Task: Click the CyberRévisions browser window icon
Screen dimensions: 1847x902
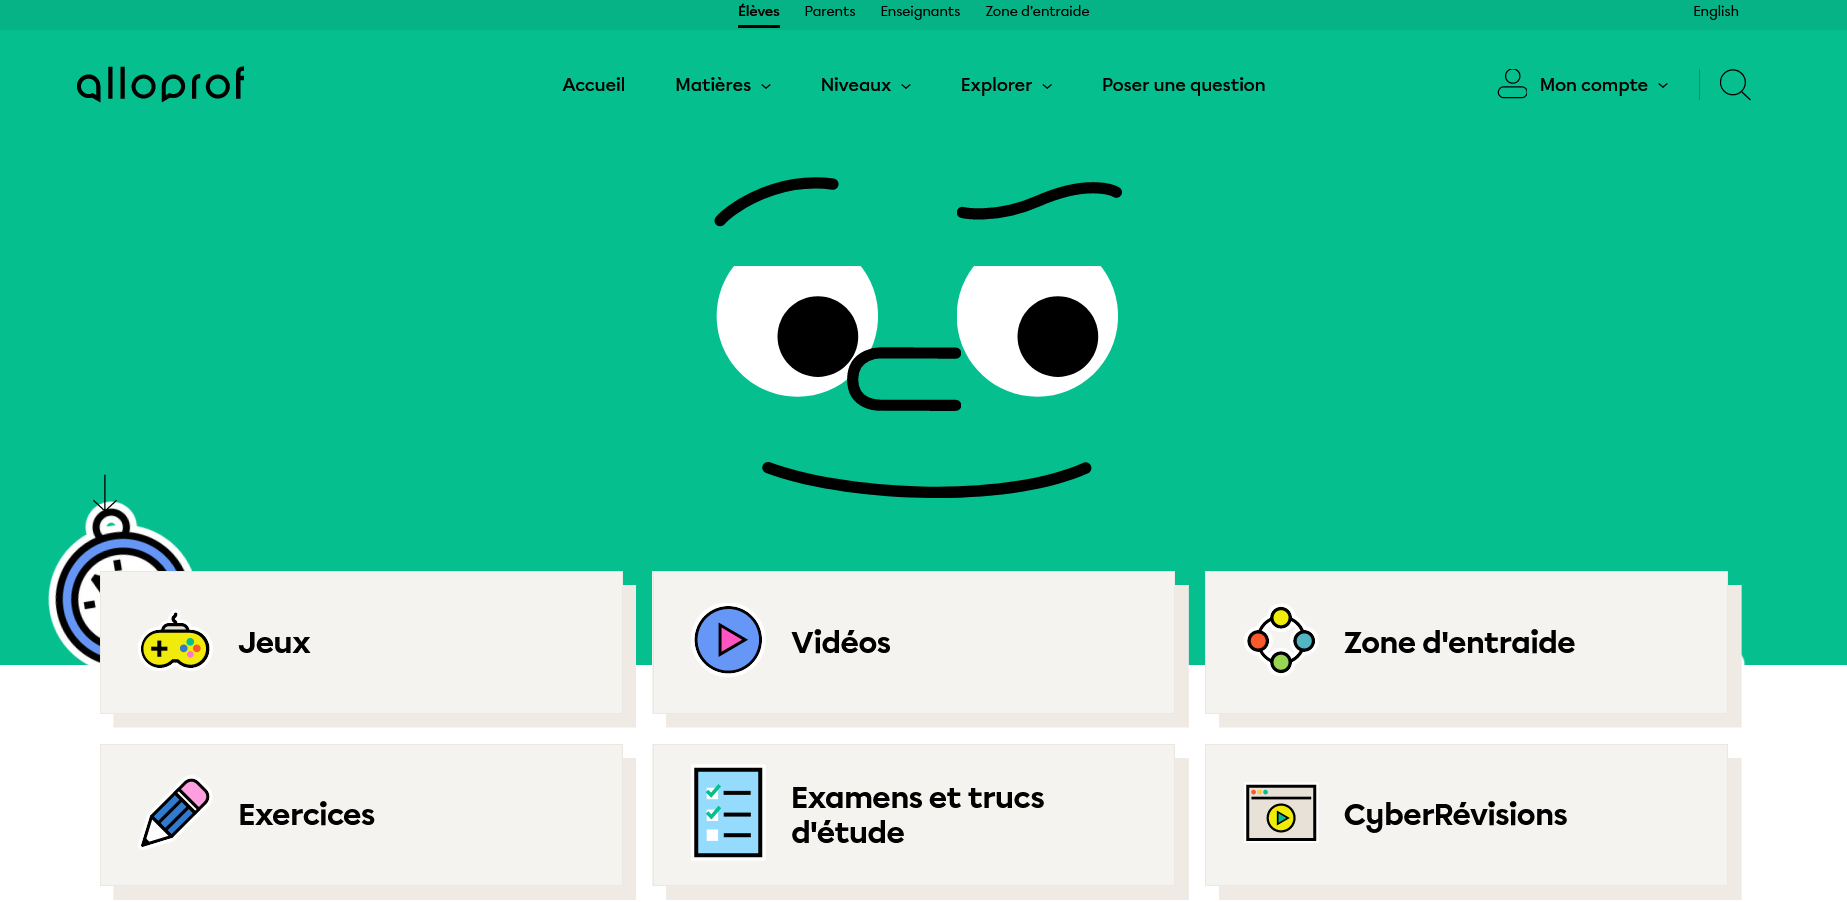Action: tap(1281, 813)
